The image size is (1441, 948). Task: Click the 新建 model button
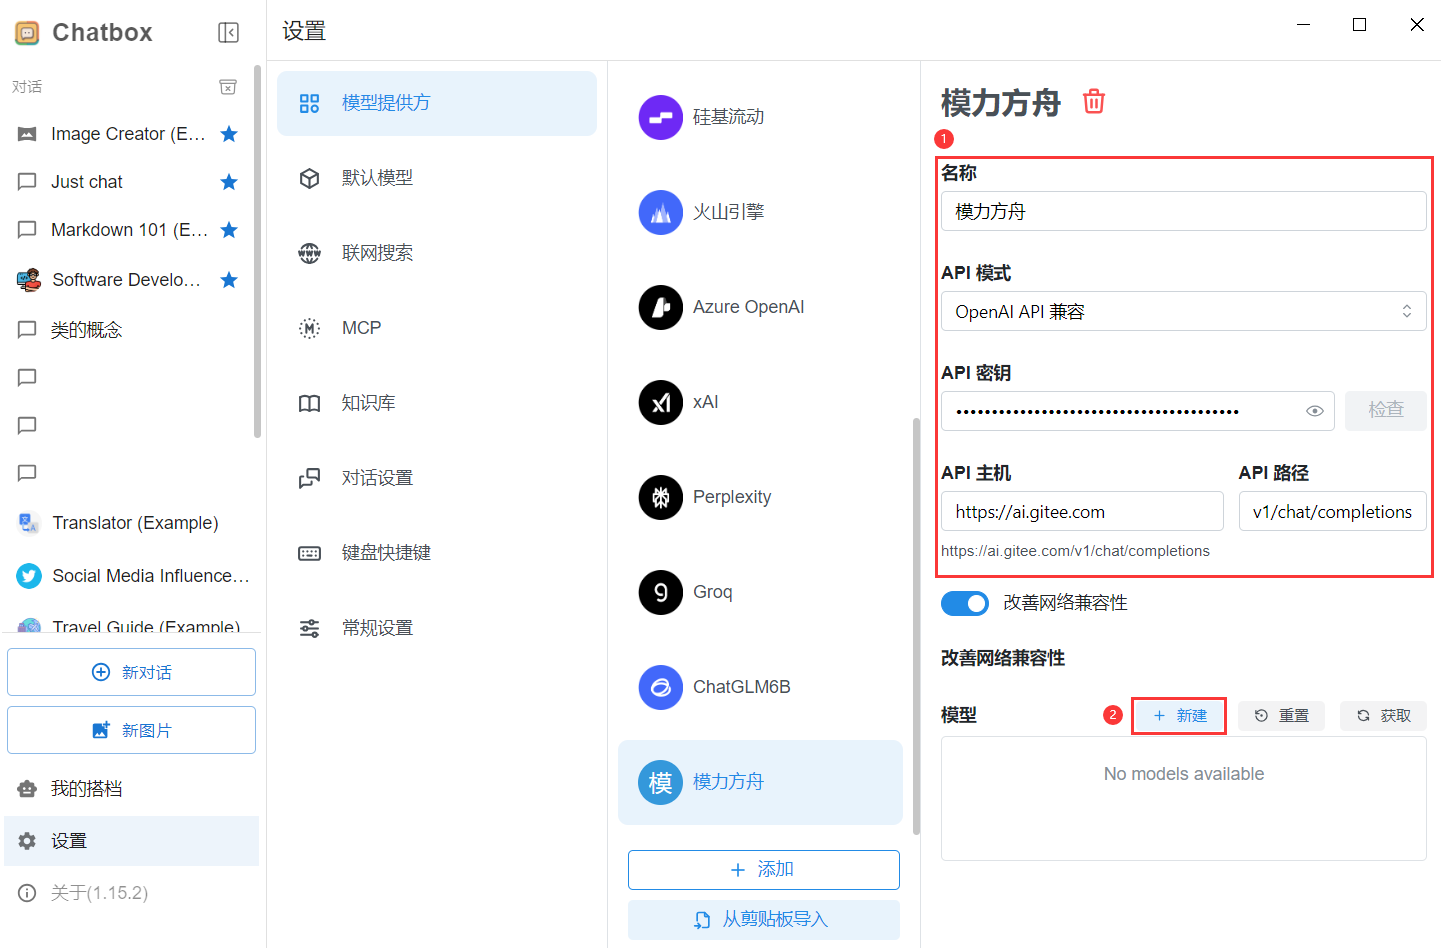coord(1179,716)
